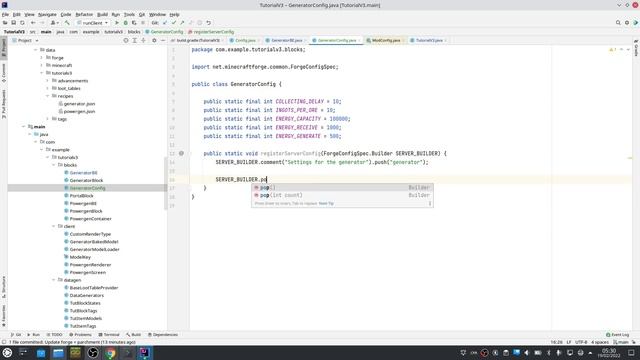The width and height of the screenshot is (640, 360).
Task: Click the volume icon in system tray
Action: [x=527, y=353]
